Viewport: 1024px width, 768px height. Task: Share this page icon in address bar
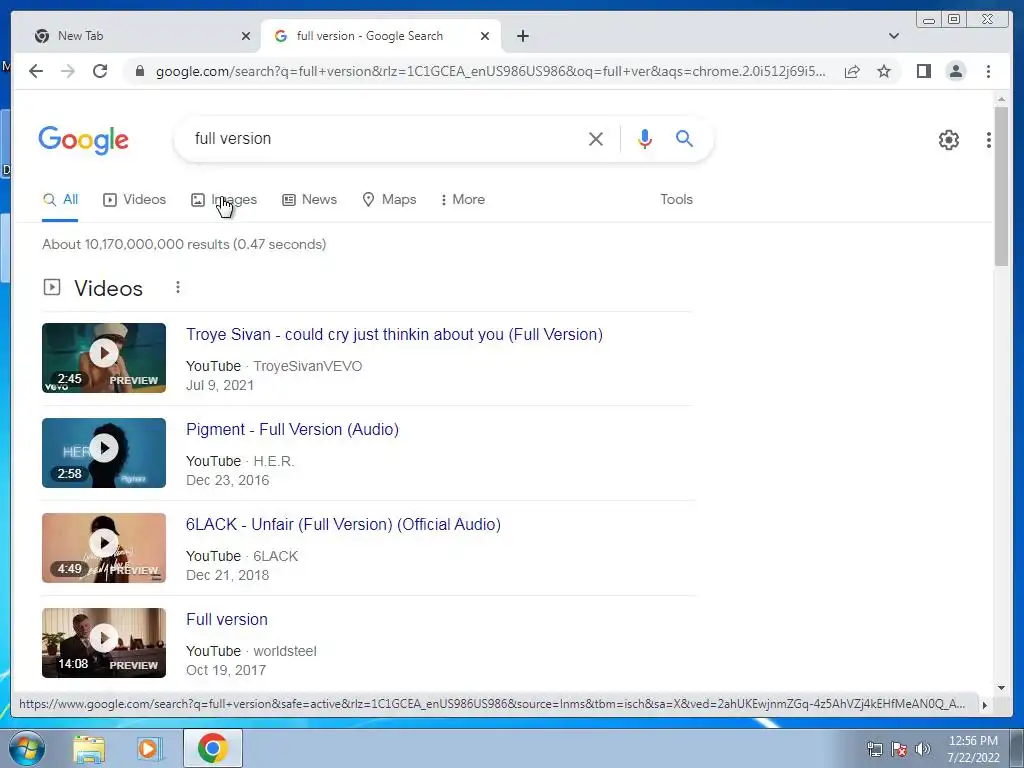[x=852, y=71]
